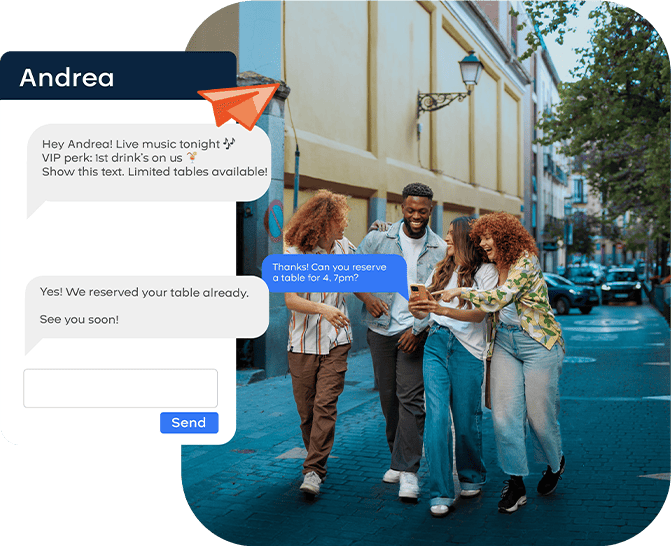Viewport: 671px width, 546px height.
Task: Click the green tree foliage
Action: click(620, 110)
